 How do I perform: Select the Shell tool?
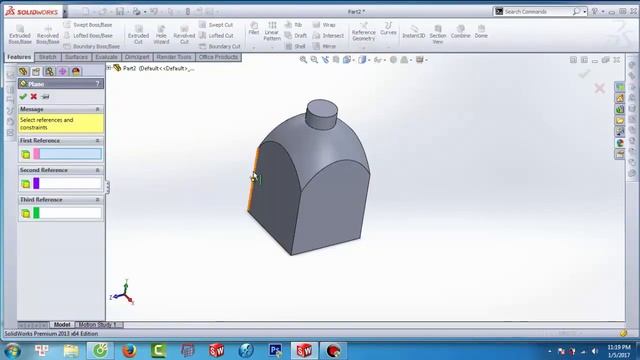(x=296, y=46)
